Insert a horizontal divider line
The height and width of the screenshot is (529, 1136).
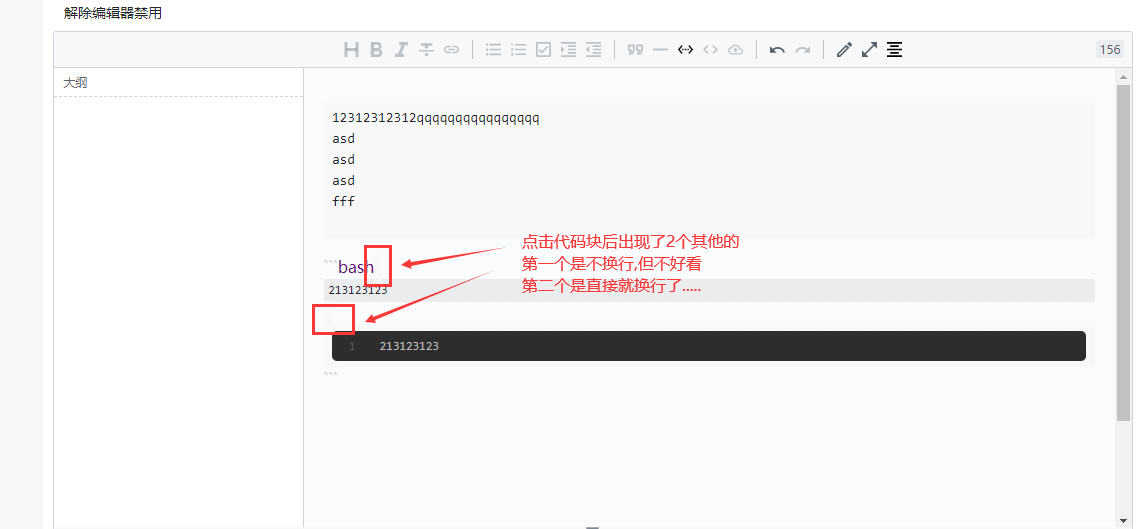click(660, 49)
